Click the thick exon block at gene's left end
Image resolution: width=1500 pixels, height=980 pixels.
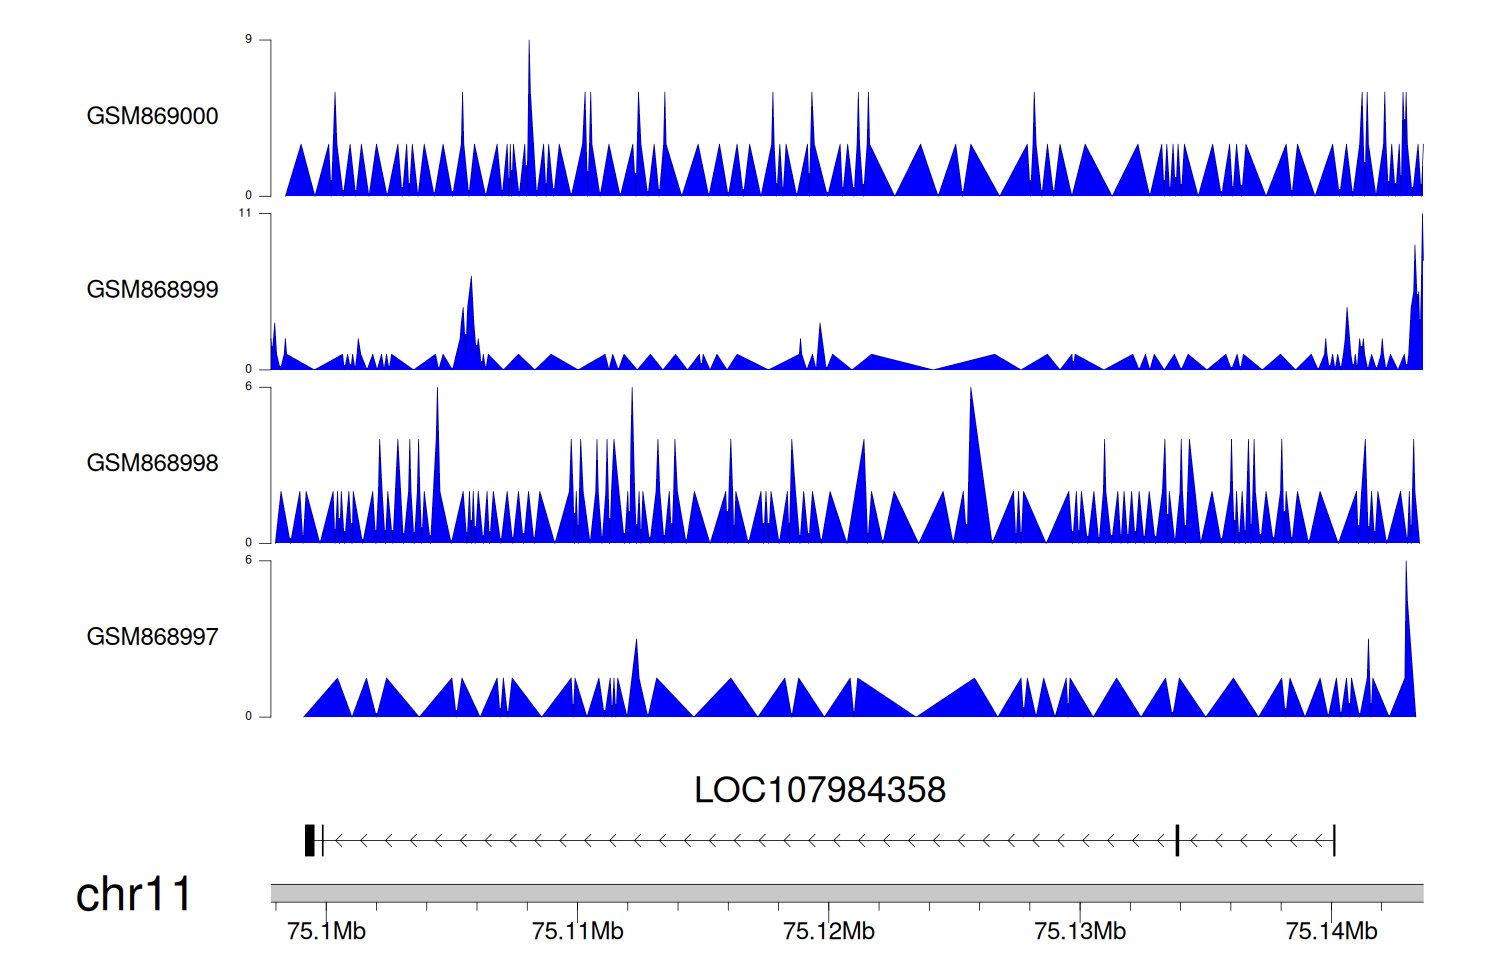(x=310, y=840)
